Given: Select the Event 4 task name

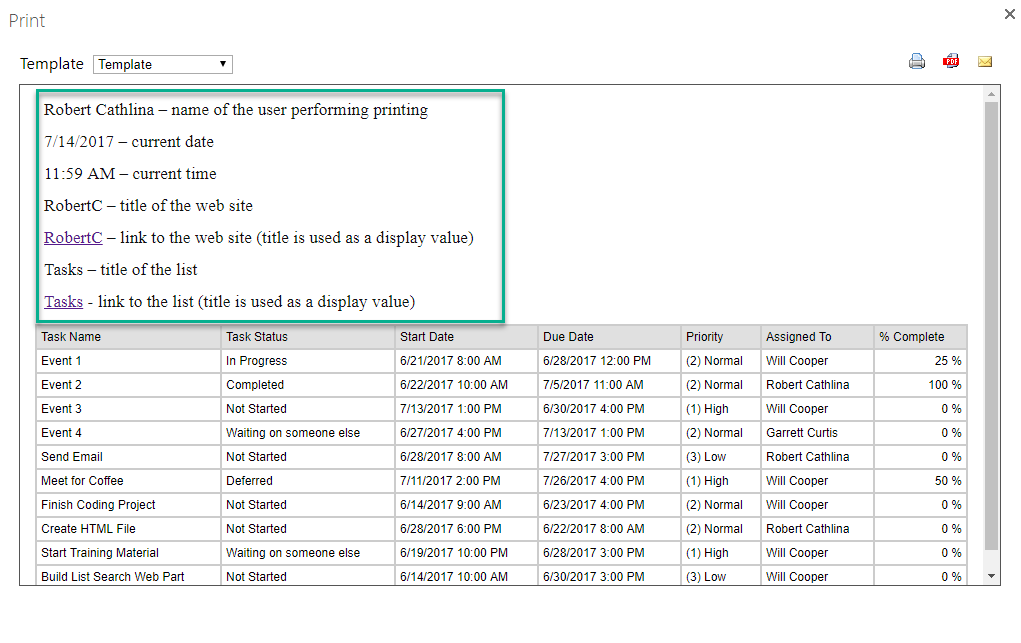Looking at the screenshot, I should point(61,433).
